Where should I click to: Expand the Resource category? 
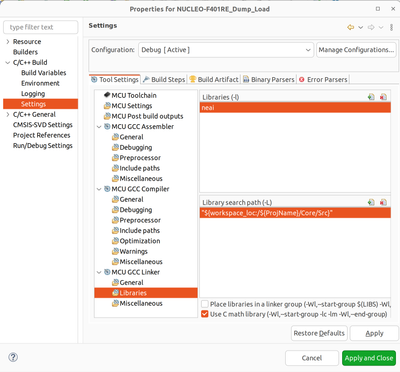tap(8, 42)
